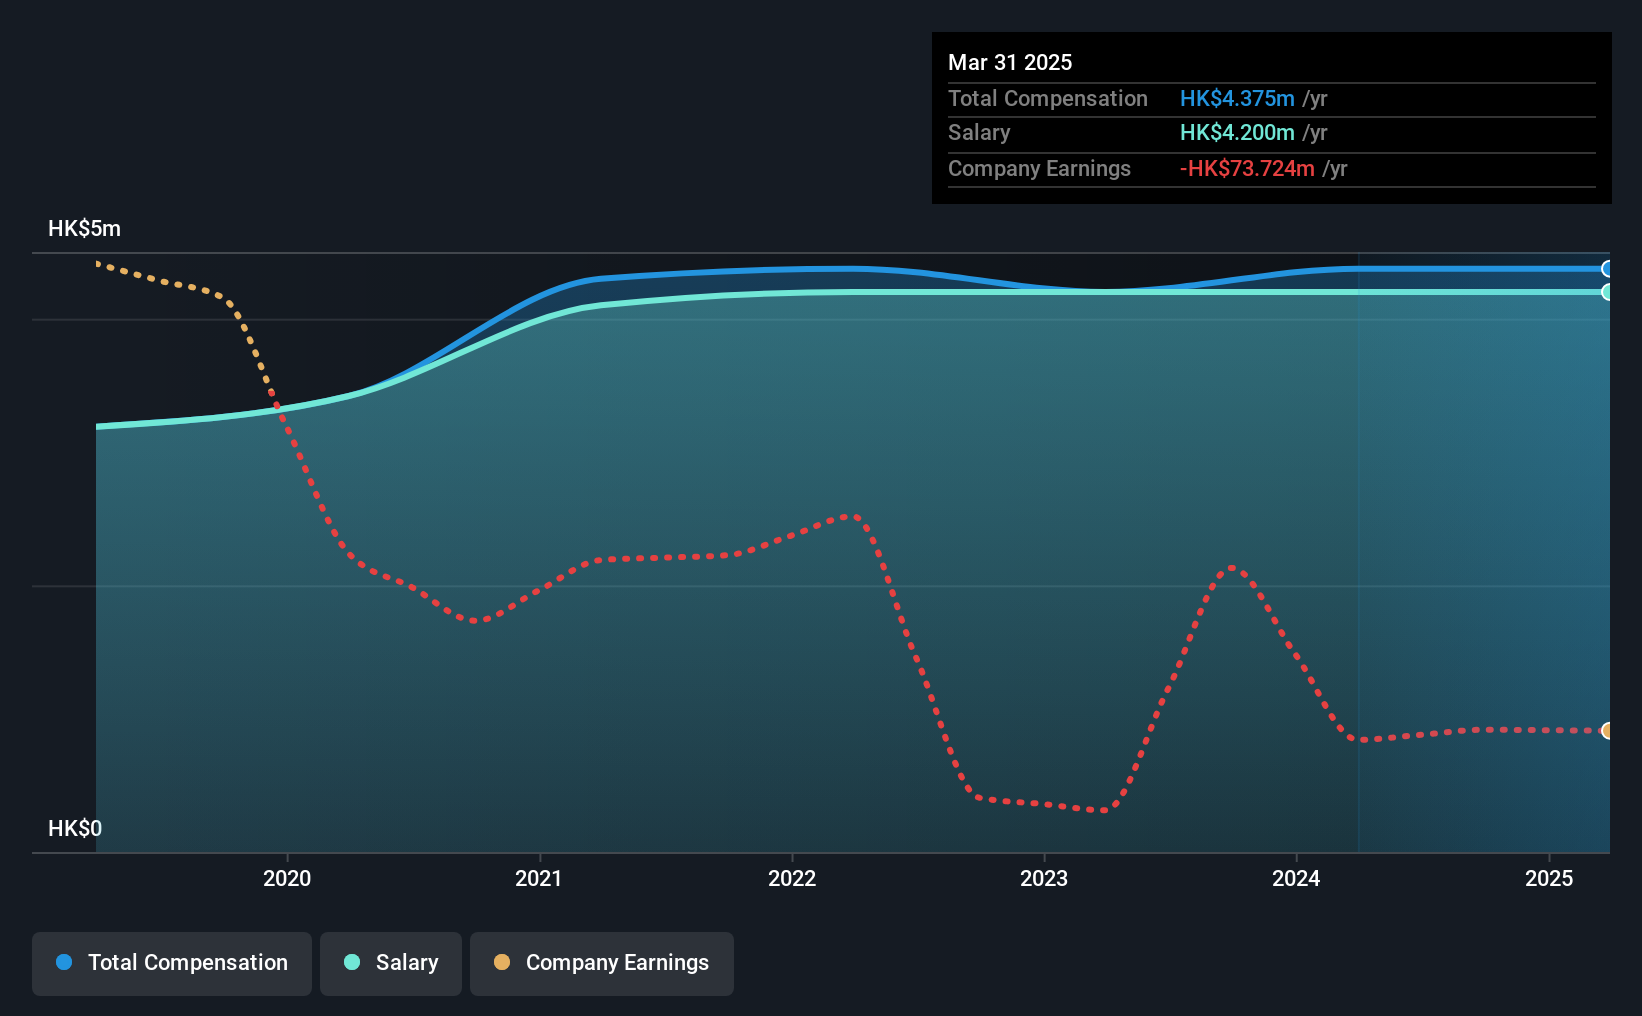Click the HK$5m y-axis label

[85, 229]
